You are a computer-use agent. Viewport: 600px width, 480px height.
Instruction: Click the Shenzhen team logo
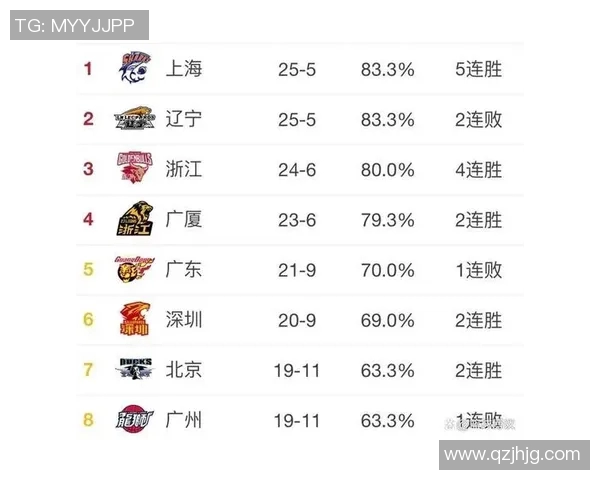pyautogui.click(x=134, y=320)
